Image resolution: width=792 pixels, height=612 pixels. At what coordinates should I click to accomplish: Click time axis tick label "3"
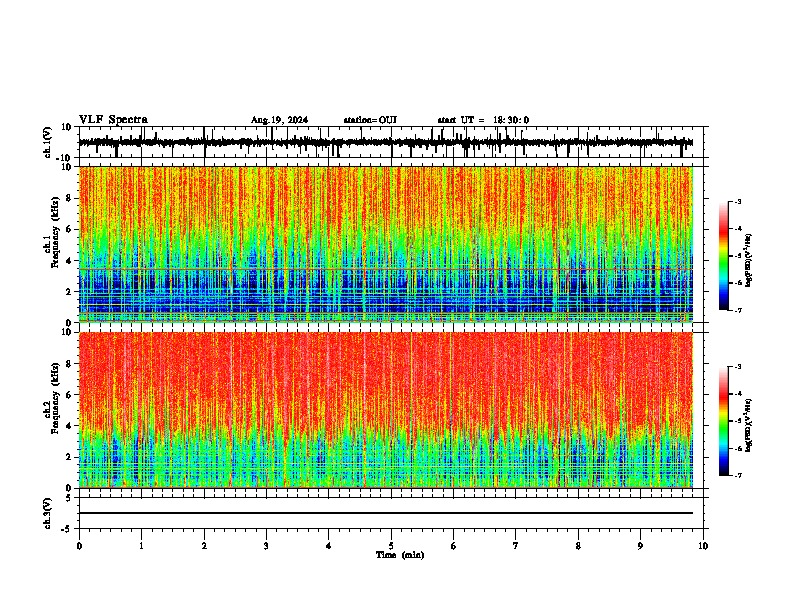pos(266,546)
